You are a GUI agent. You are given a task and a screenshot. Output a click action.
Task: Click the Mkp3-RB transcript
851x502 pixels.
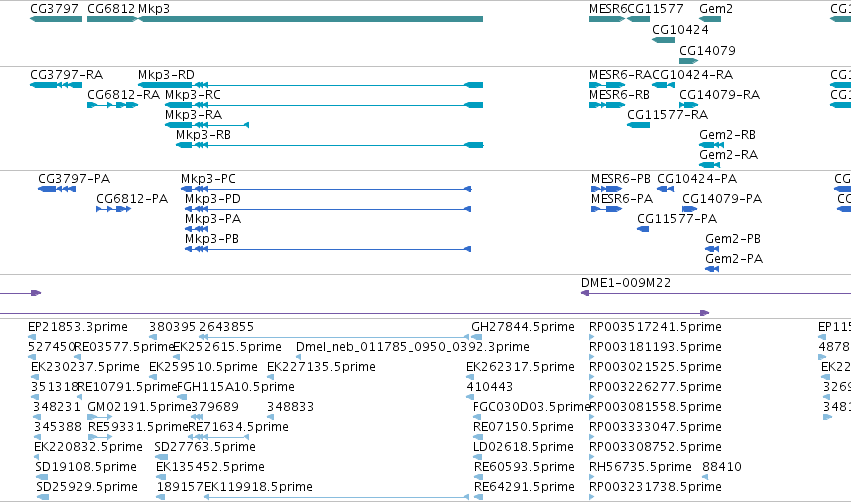tap(329, 145)
